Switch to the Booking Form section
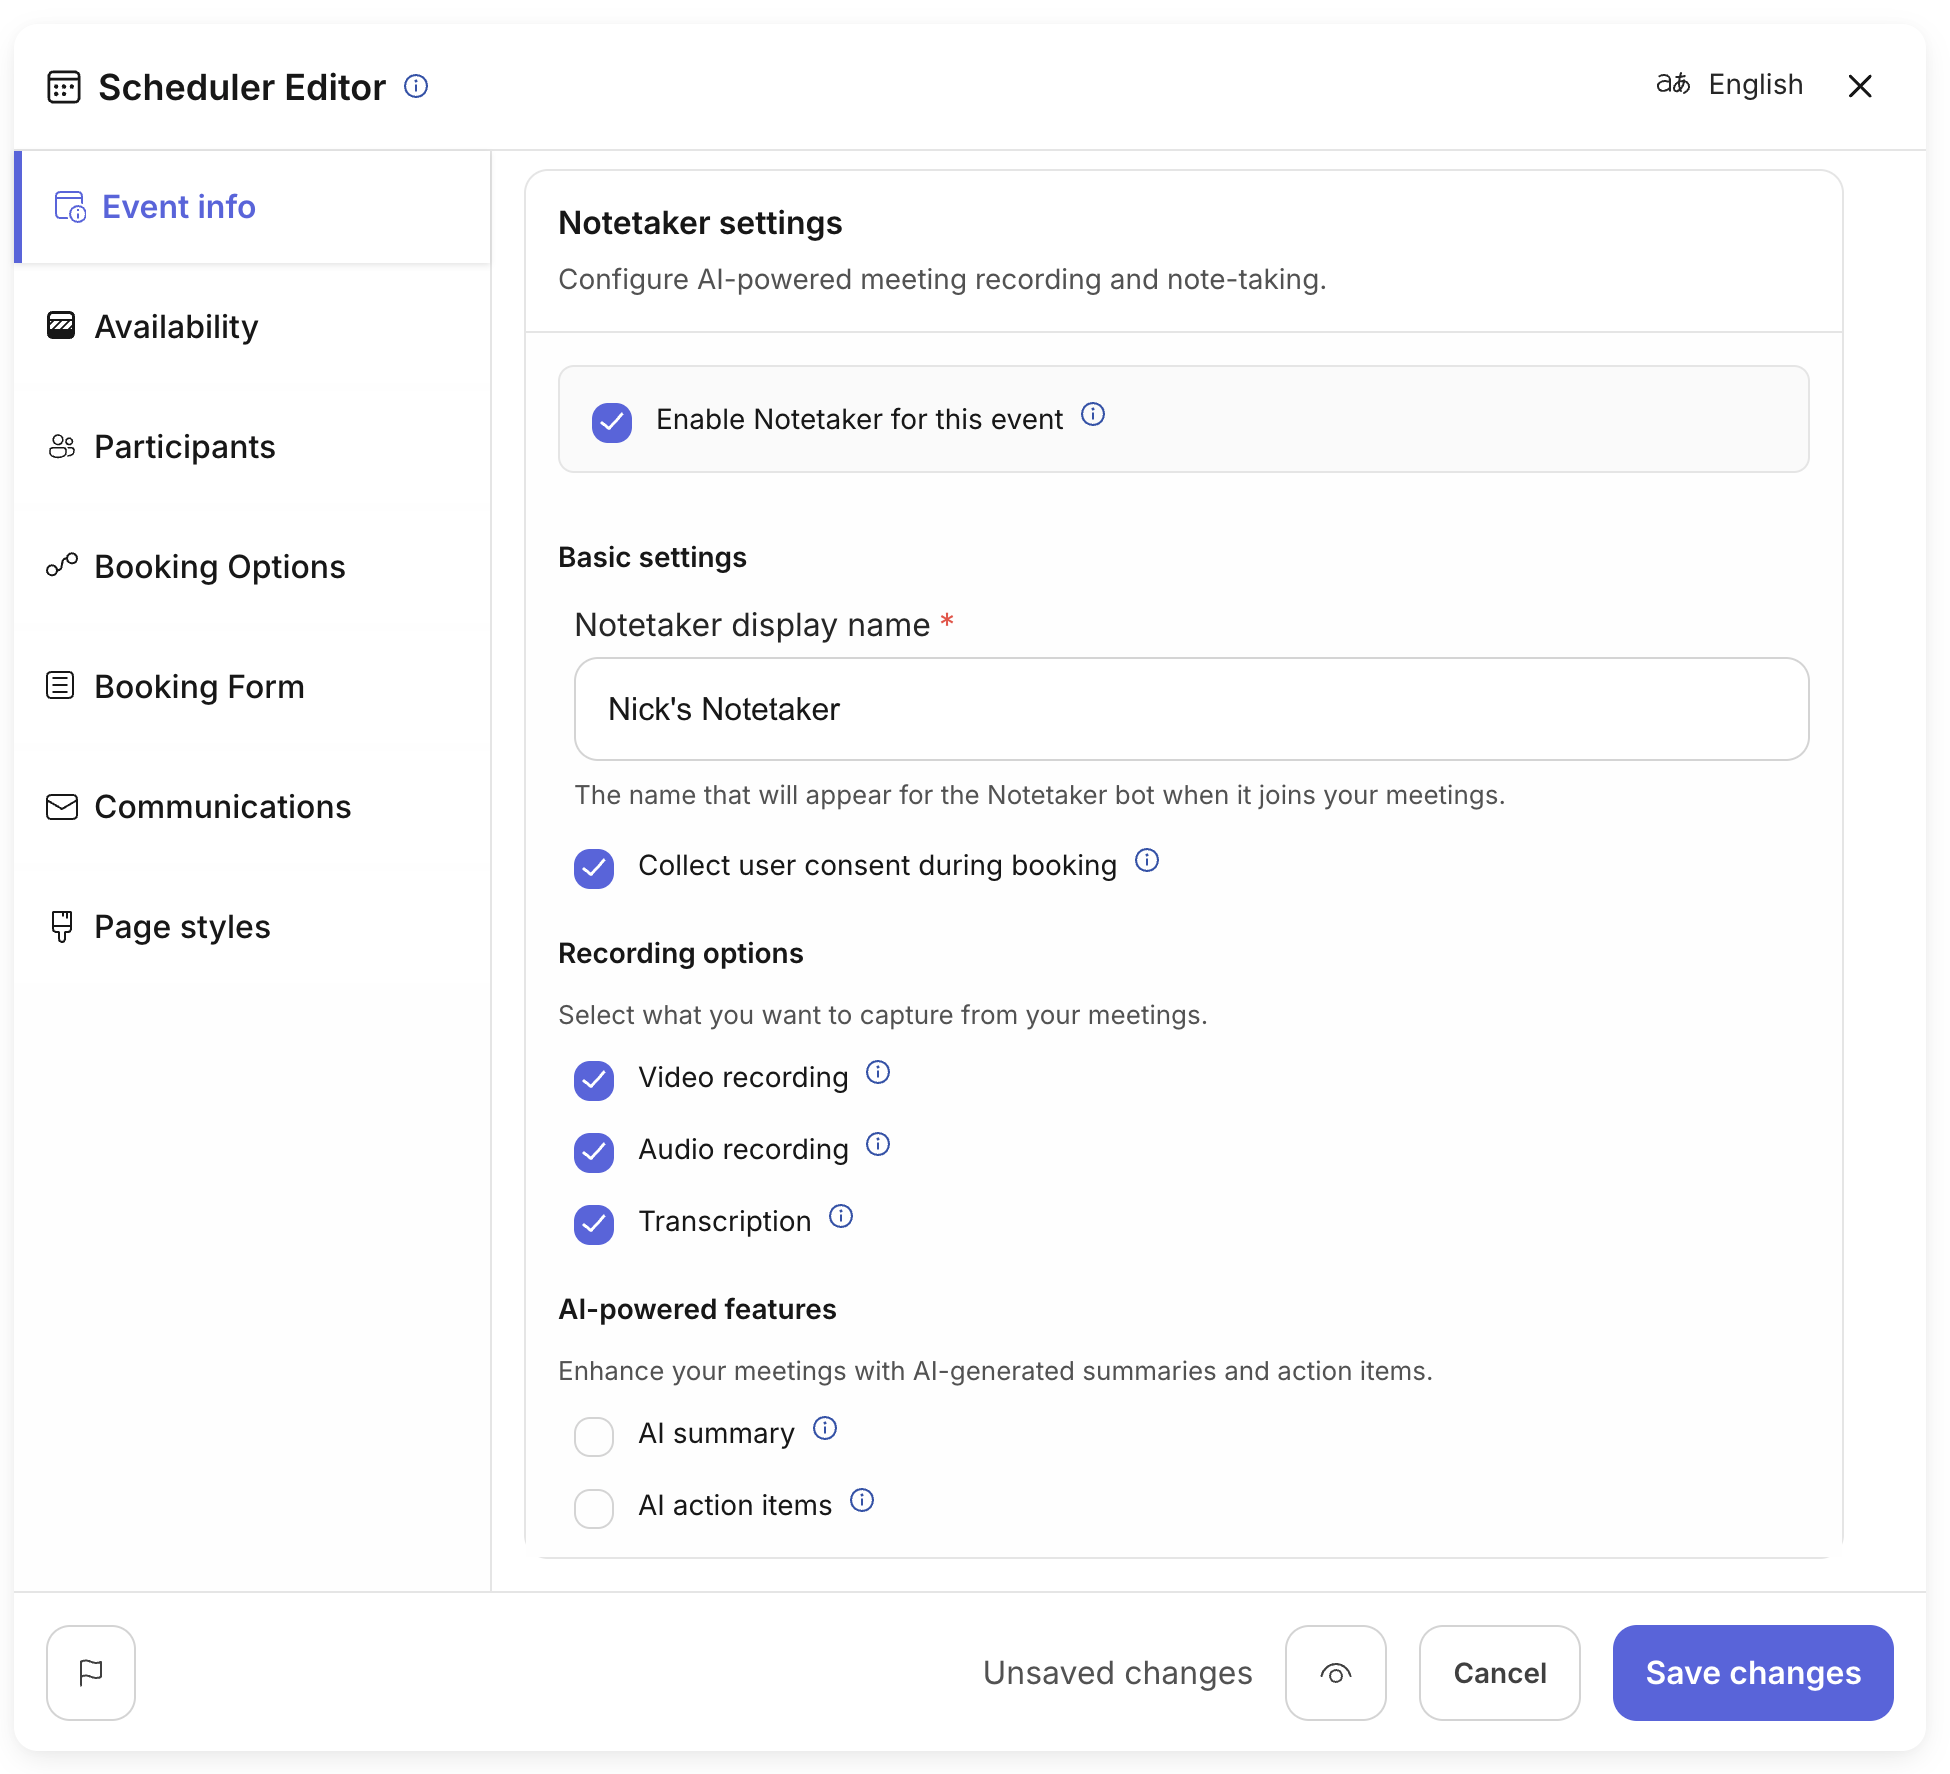 [199, 686]
